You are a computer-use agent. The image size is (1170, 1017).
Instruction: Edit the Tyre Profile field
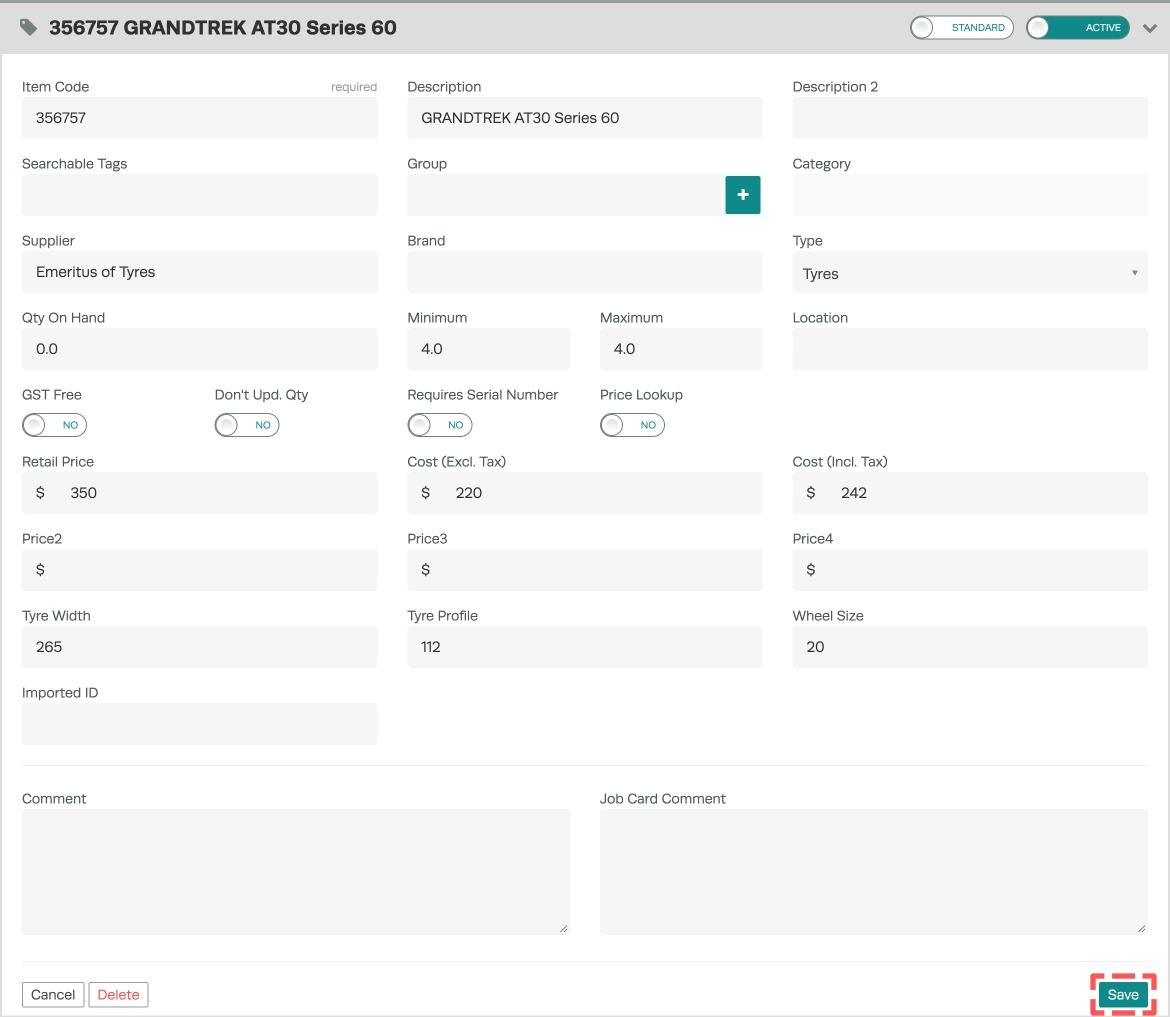click(584, 647)
